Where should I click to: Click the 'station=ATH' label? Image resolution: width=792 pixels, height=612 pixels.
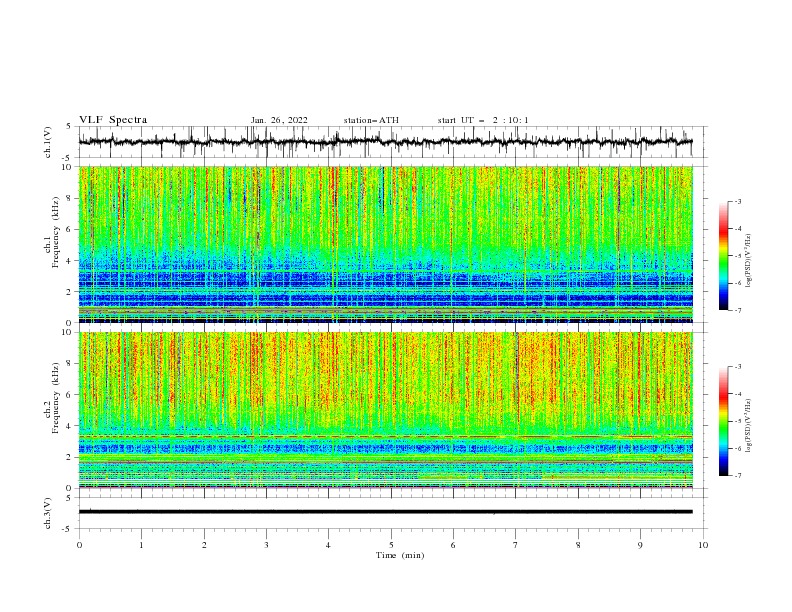point(371,120)
